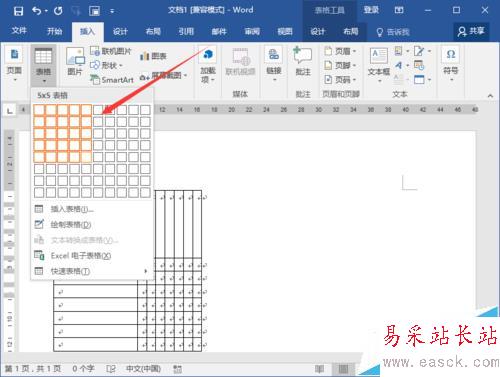Open the 视图 ribbon tab

(x=285, y=32)
